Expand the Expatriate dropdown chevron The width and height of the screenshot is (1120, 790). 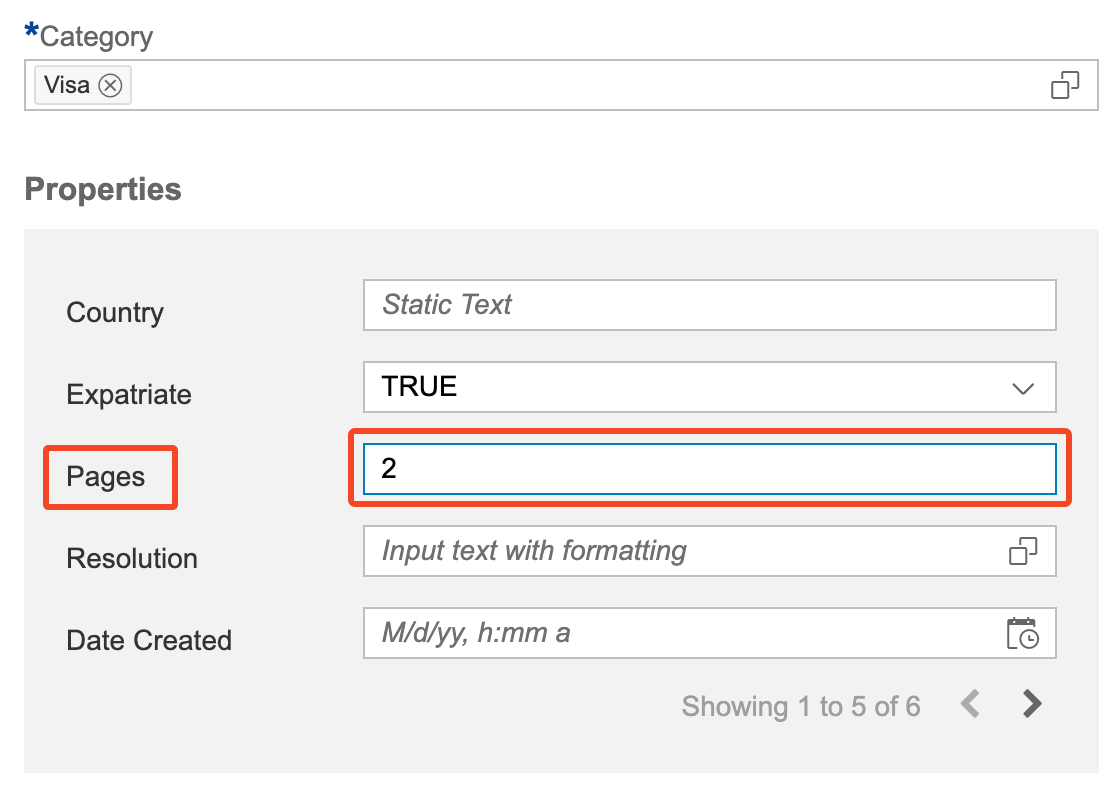[1023, 388]
